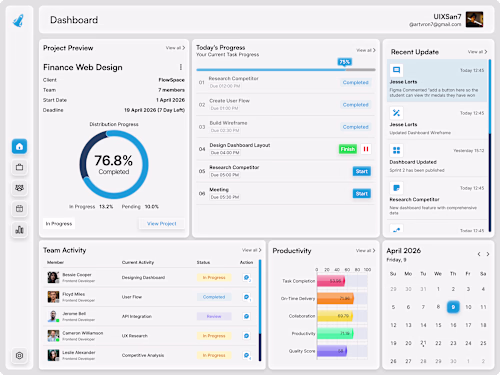Go to previous month in calendar
Viewport: 500px width, 375px height.
(479, 254)
